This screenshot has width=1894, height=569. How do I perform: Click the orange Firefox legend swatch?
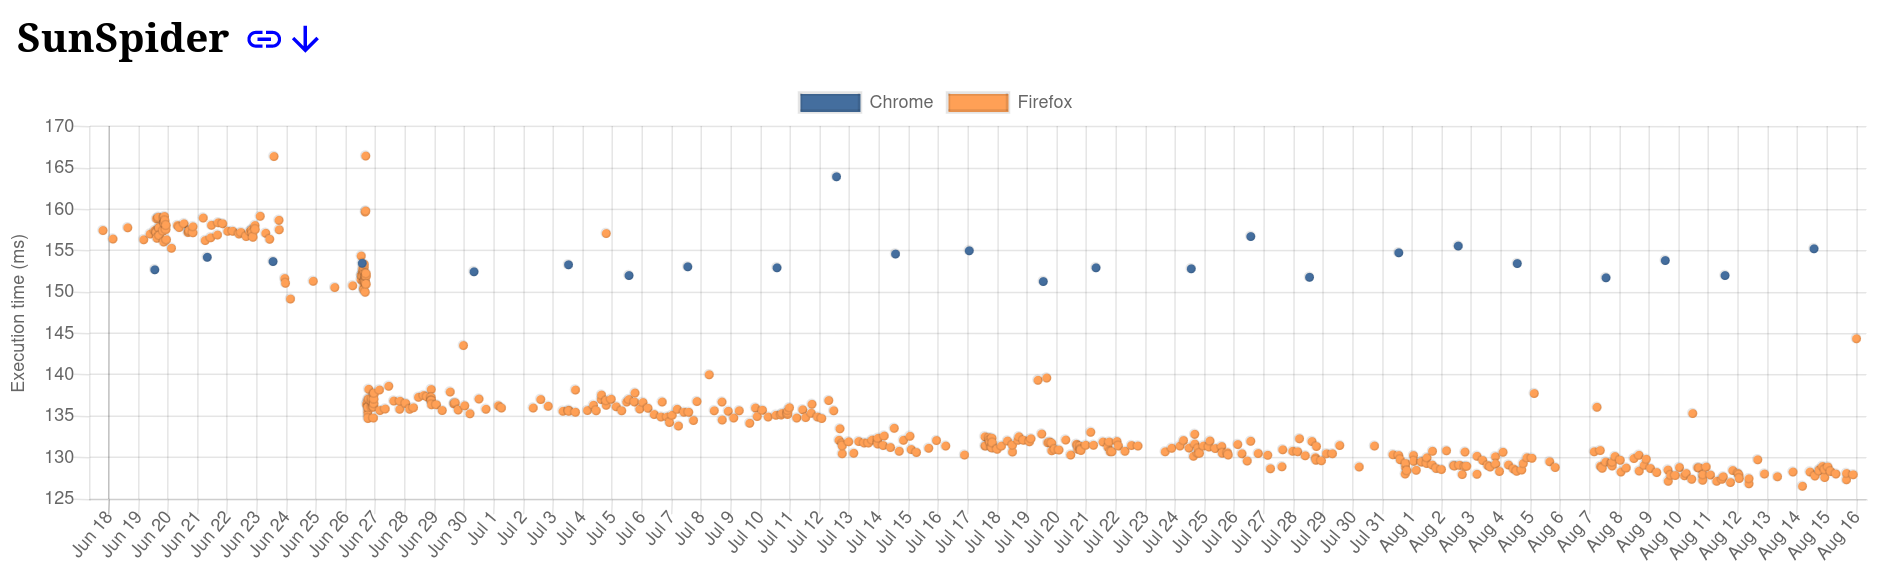tap(977, 102)
